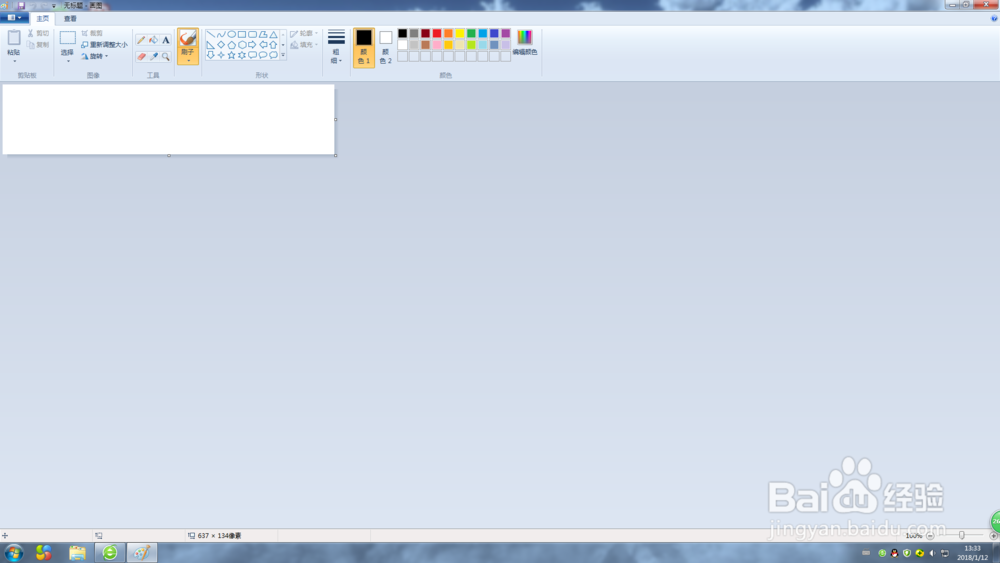Click the Copy (复制) button
1000x563 pixels.
[x=38, y=45]
